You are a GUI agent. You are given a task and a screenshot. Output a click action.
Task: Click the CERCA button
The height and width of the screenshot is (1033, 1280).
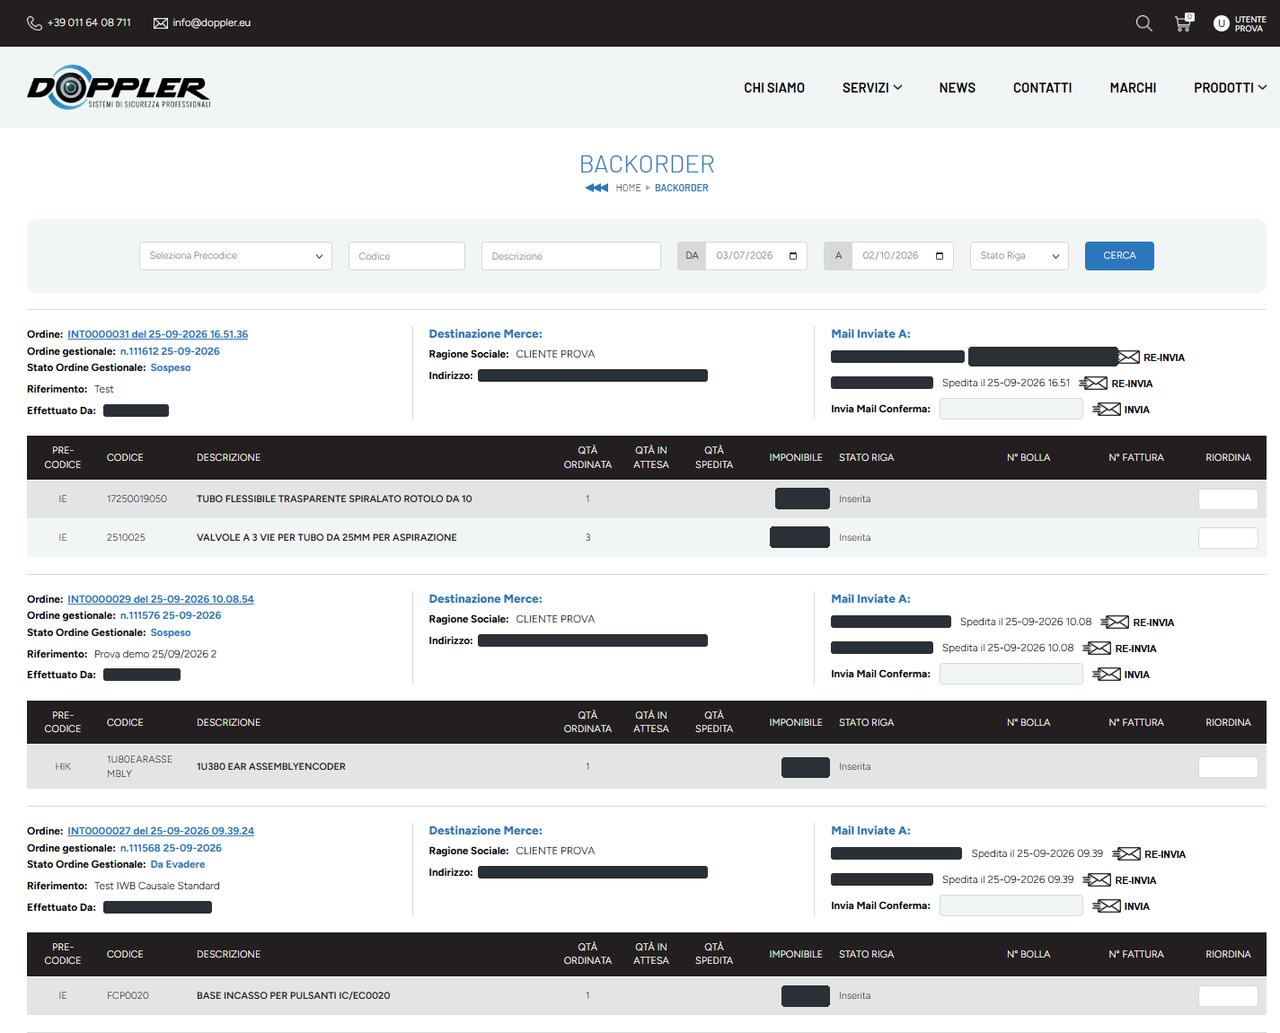(1119, 256)
